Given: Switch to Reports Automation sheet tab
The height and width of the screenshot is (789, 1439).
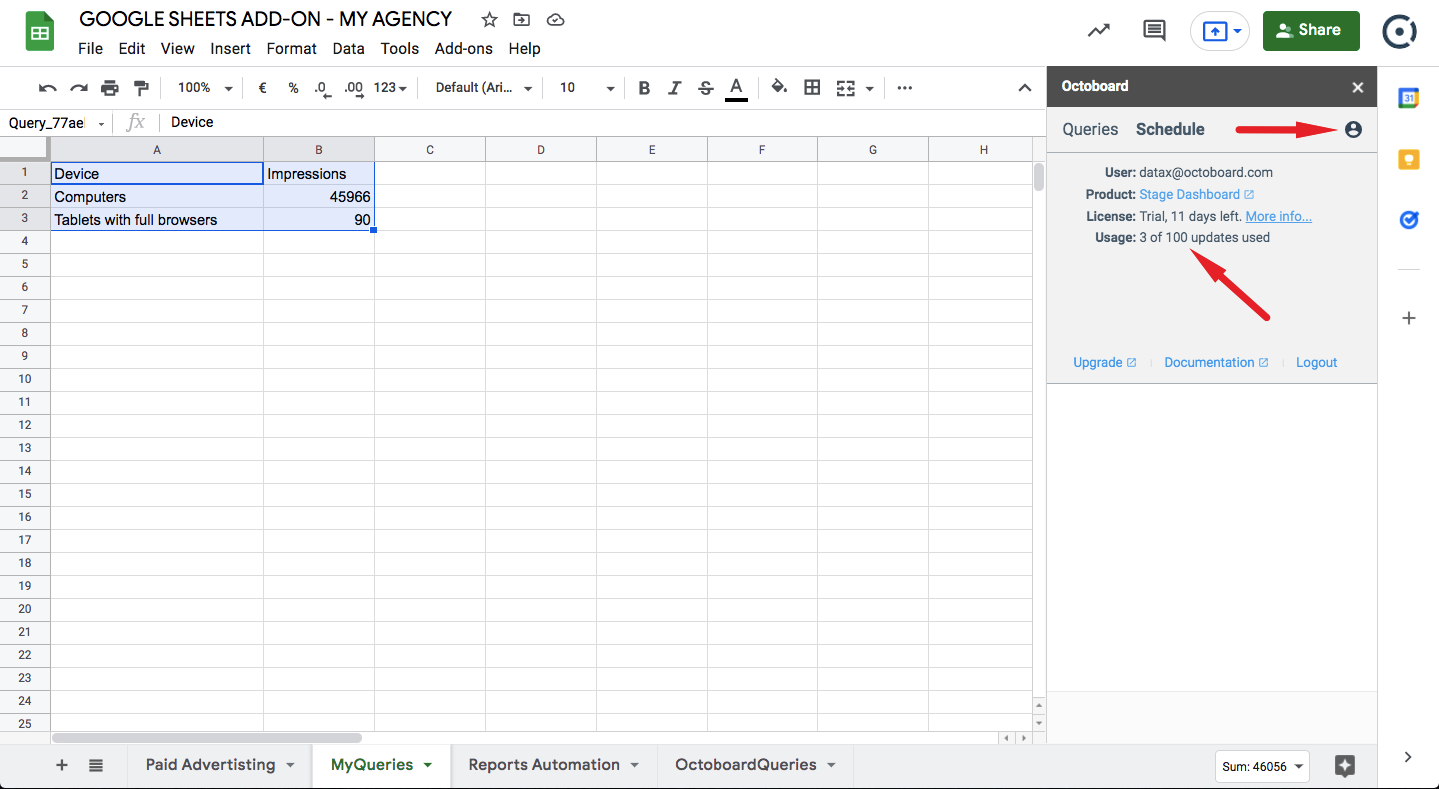Looking at the screenshot, I should [x=544, y=765].
